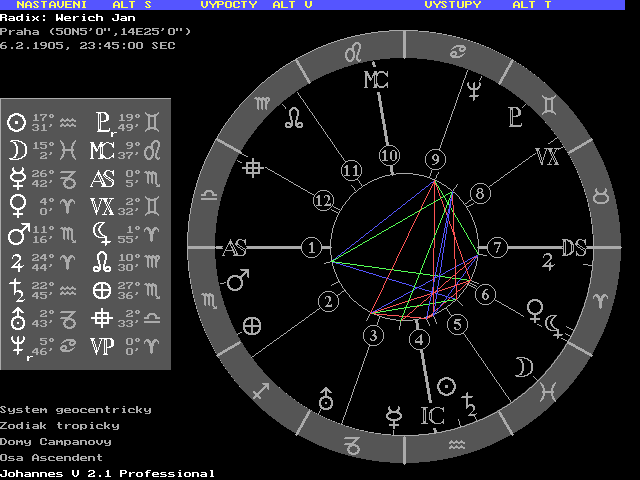
Task: Open the VYPOCTY menu
Action: [229, 5]
